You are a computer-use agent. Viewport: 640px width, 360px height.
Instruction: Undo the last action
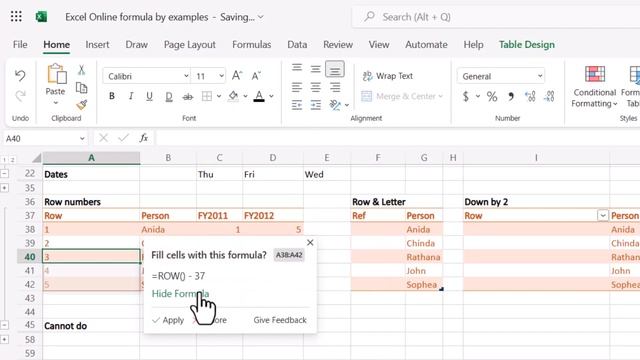[20, 76]
